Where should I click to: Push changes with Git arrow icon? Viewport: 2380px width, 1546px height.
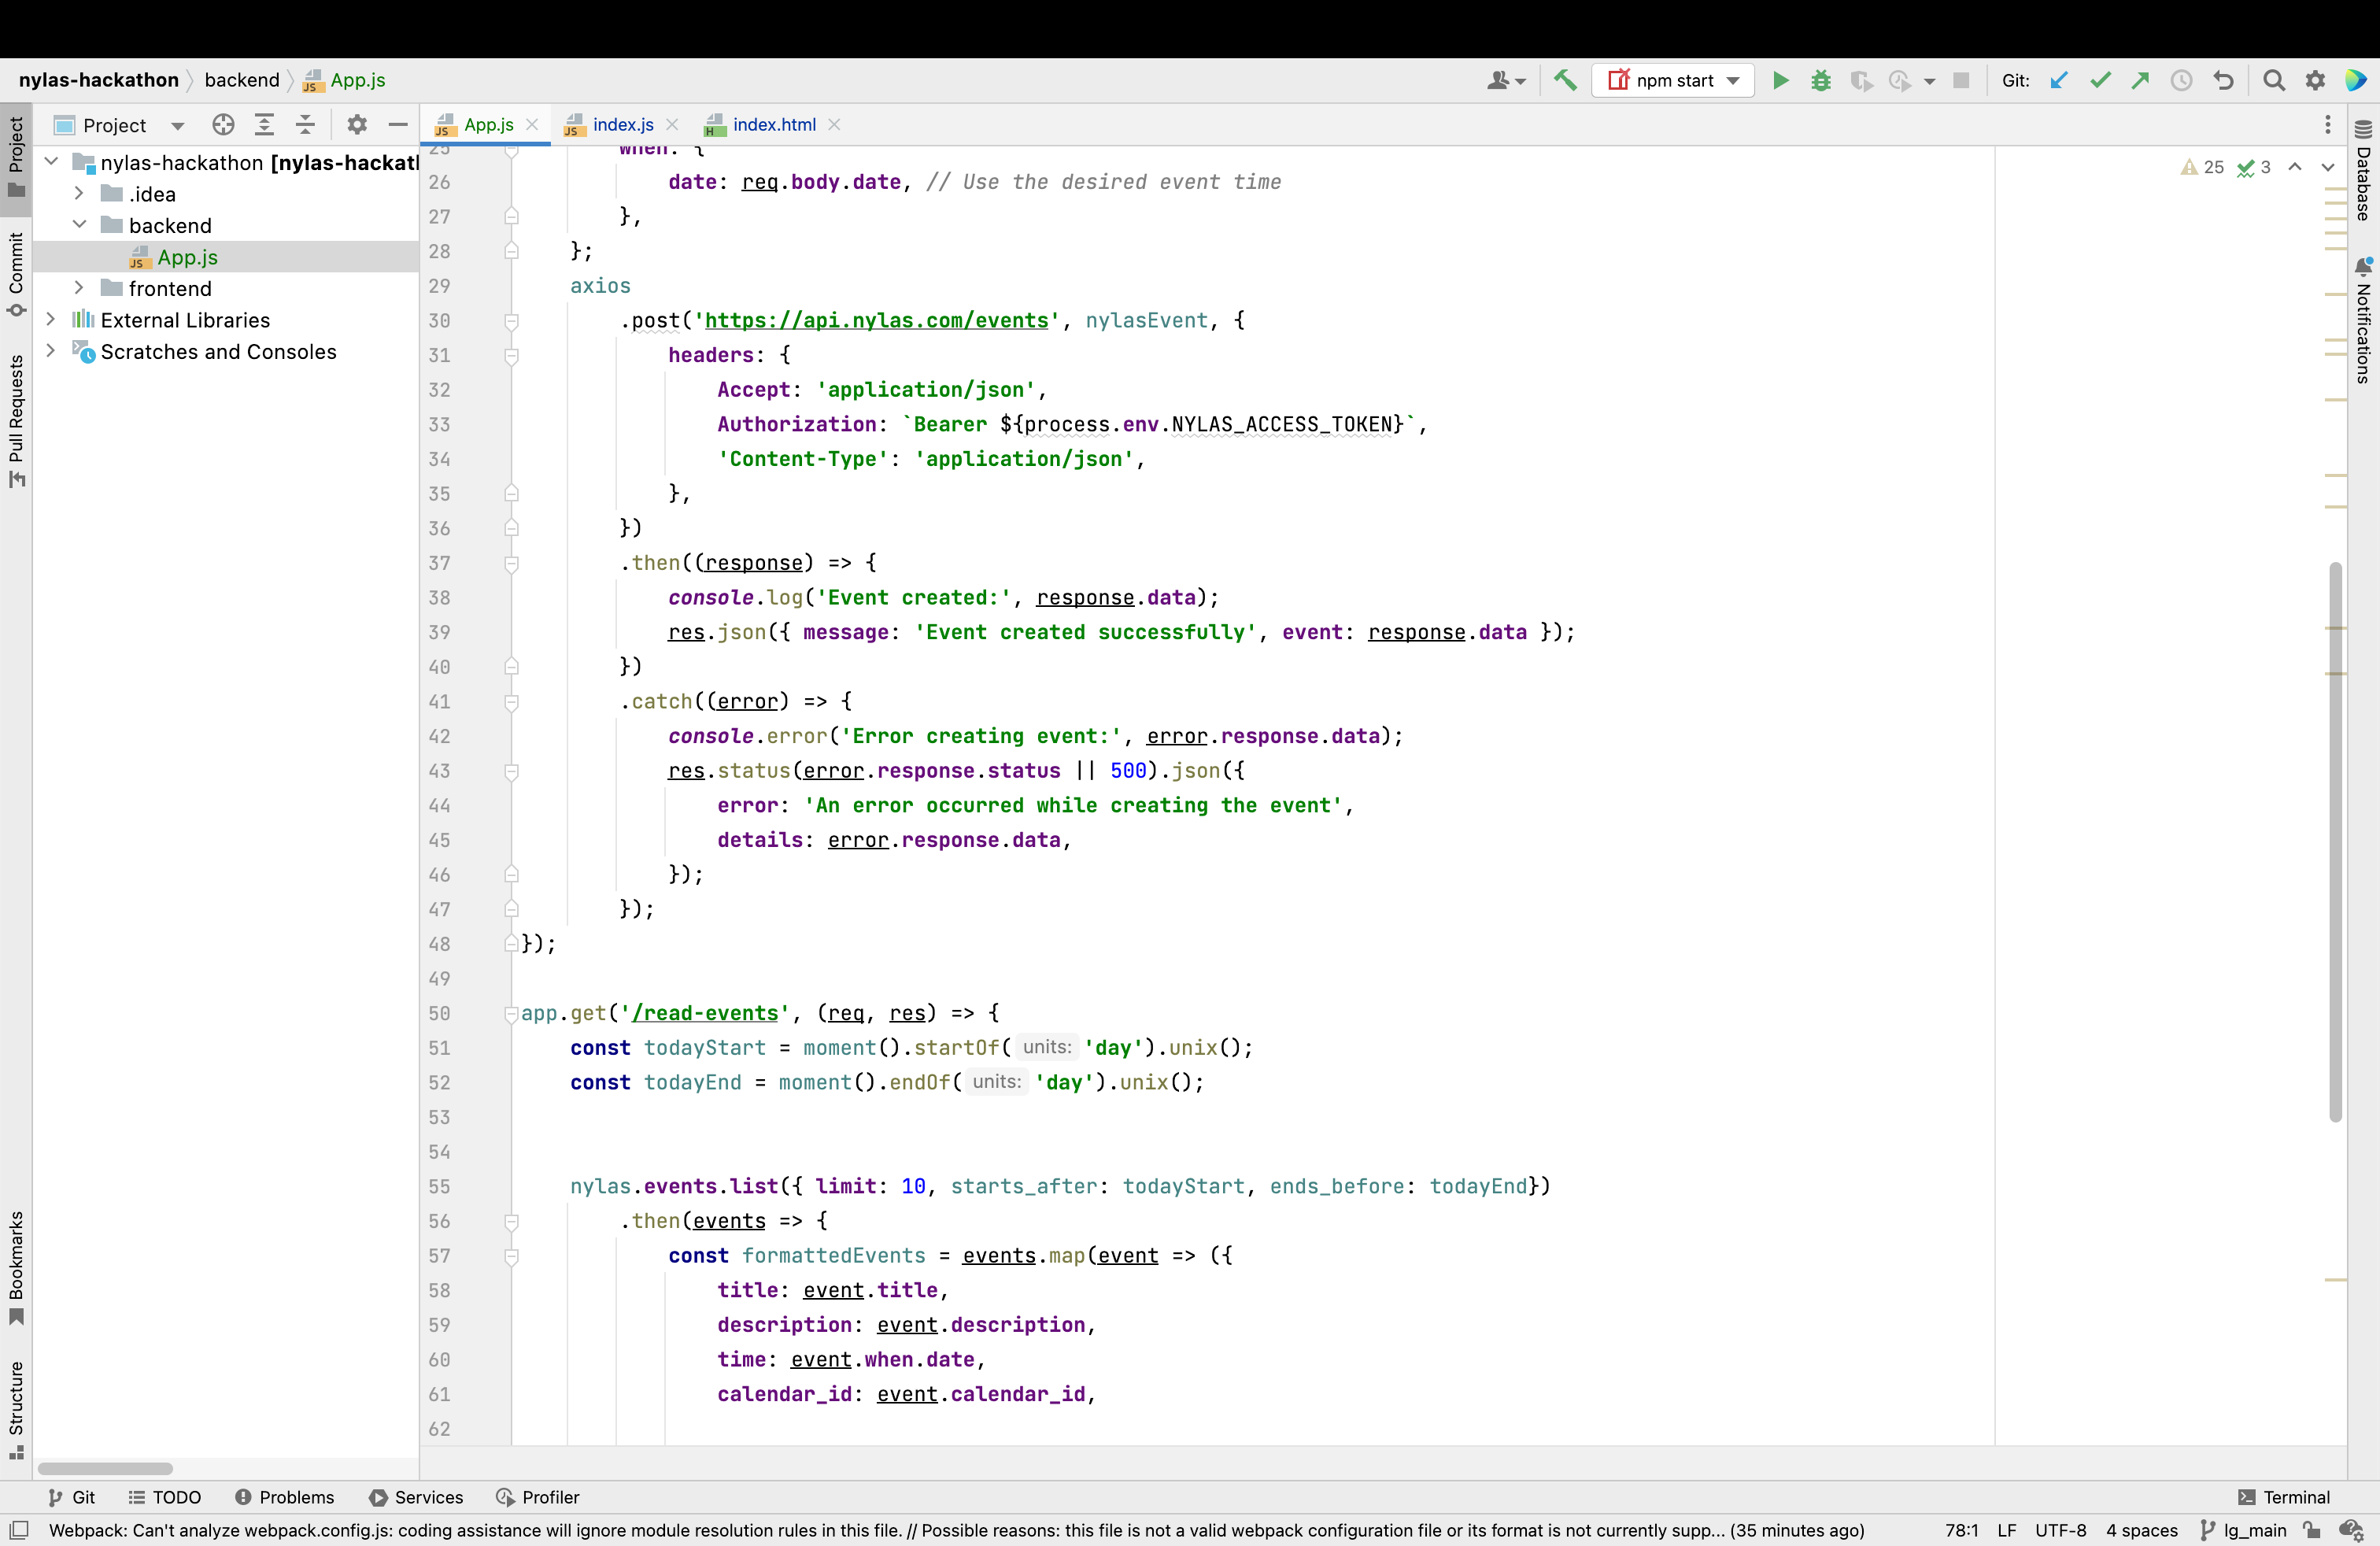tap(2140, 80)
